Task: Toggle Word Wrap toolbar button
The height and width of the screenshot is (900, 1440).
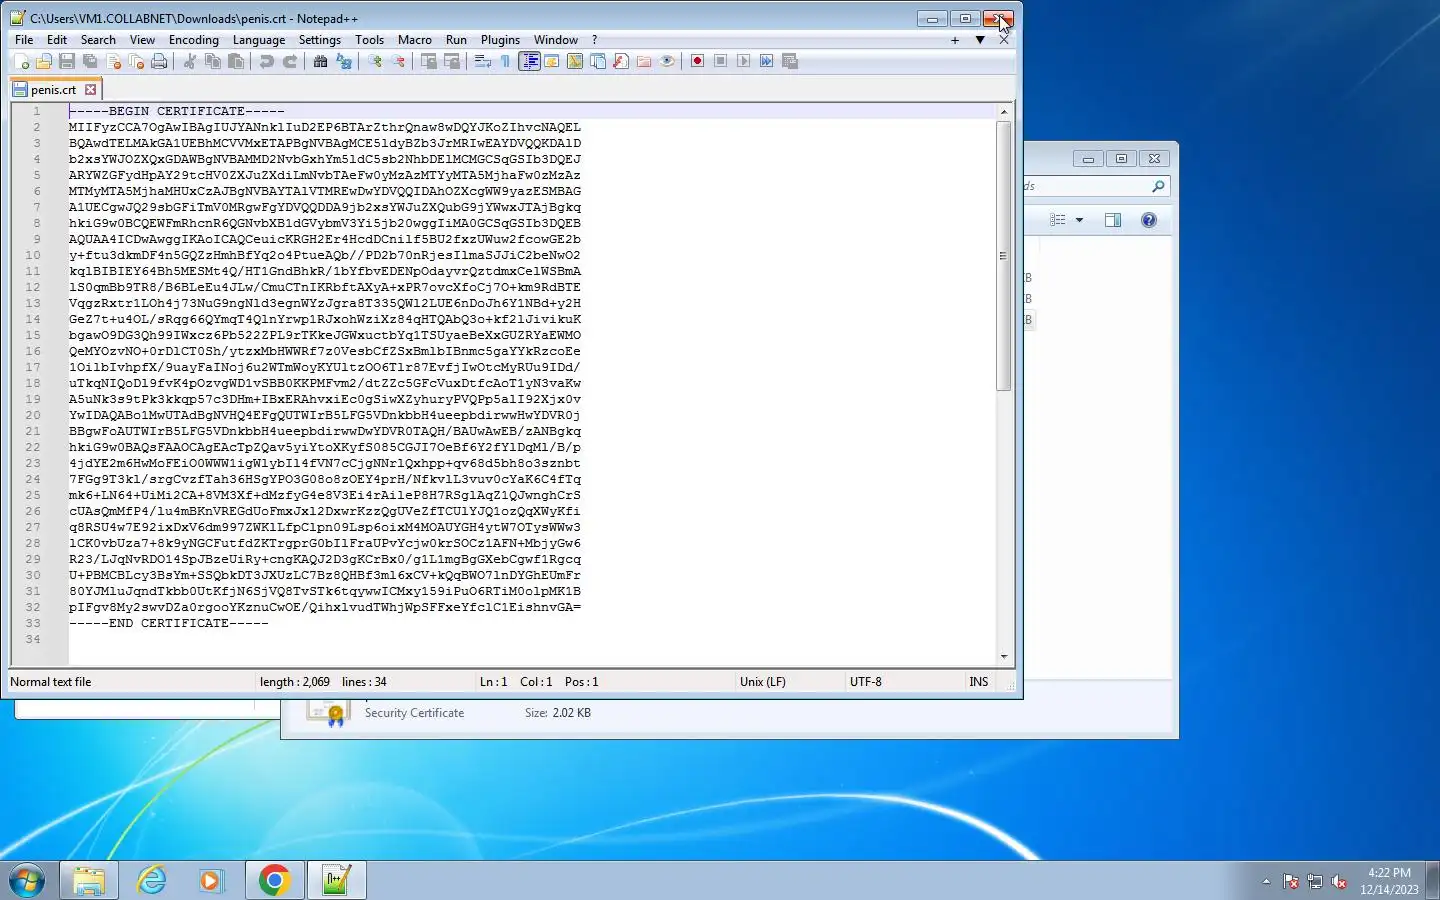Action: (482, 61)
